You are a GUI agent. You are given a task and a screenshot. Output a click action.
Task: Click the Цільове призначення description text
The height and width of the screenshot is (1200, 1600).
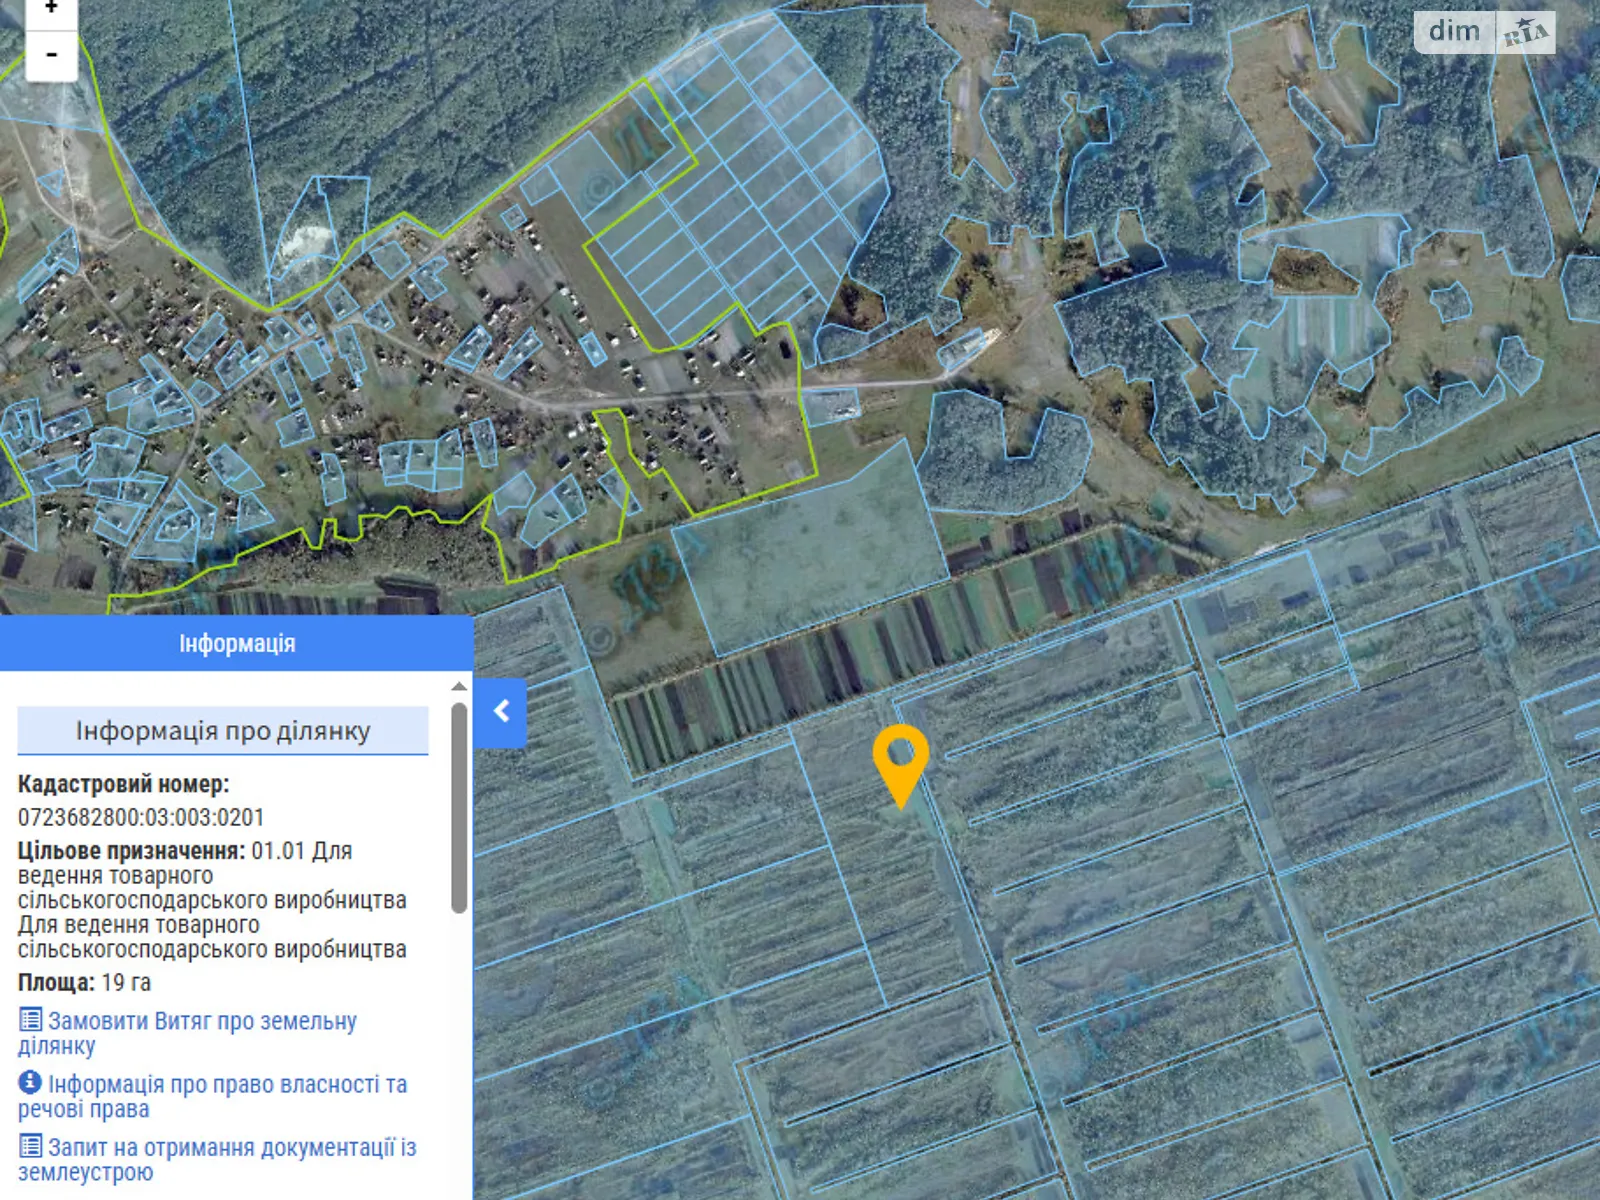pyautogui.click(x=211, y=900)
